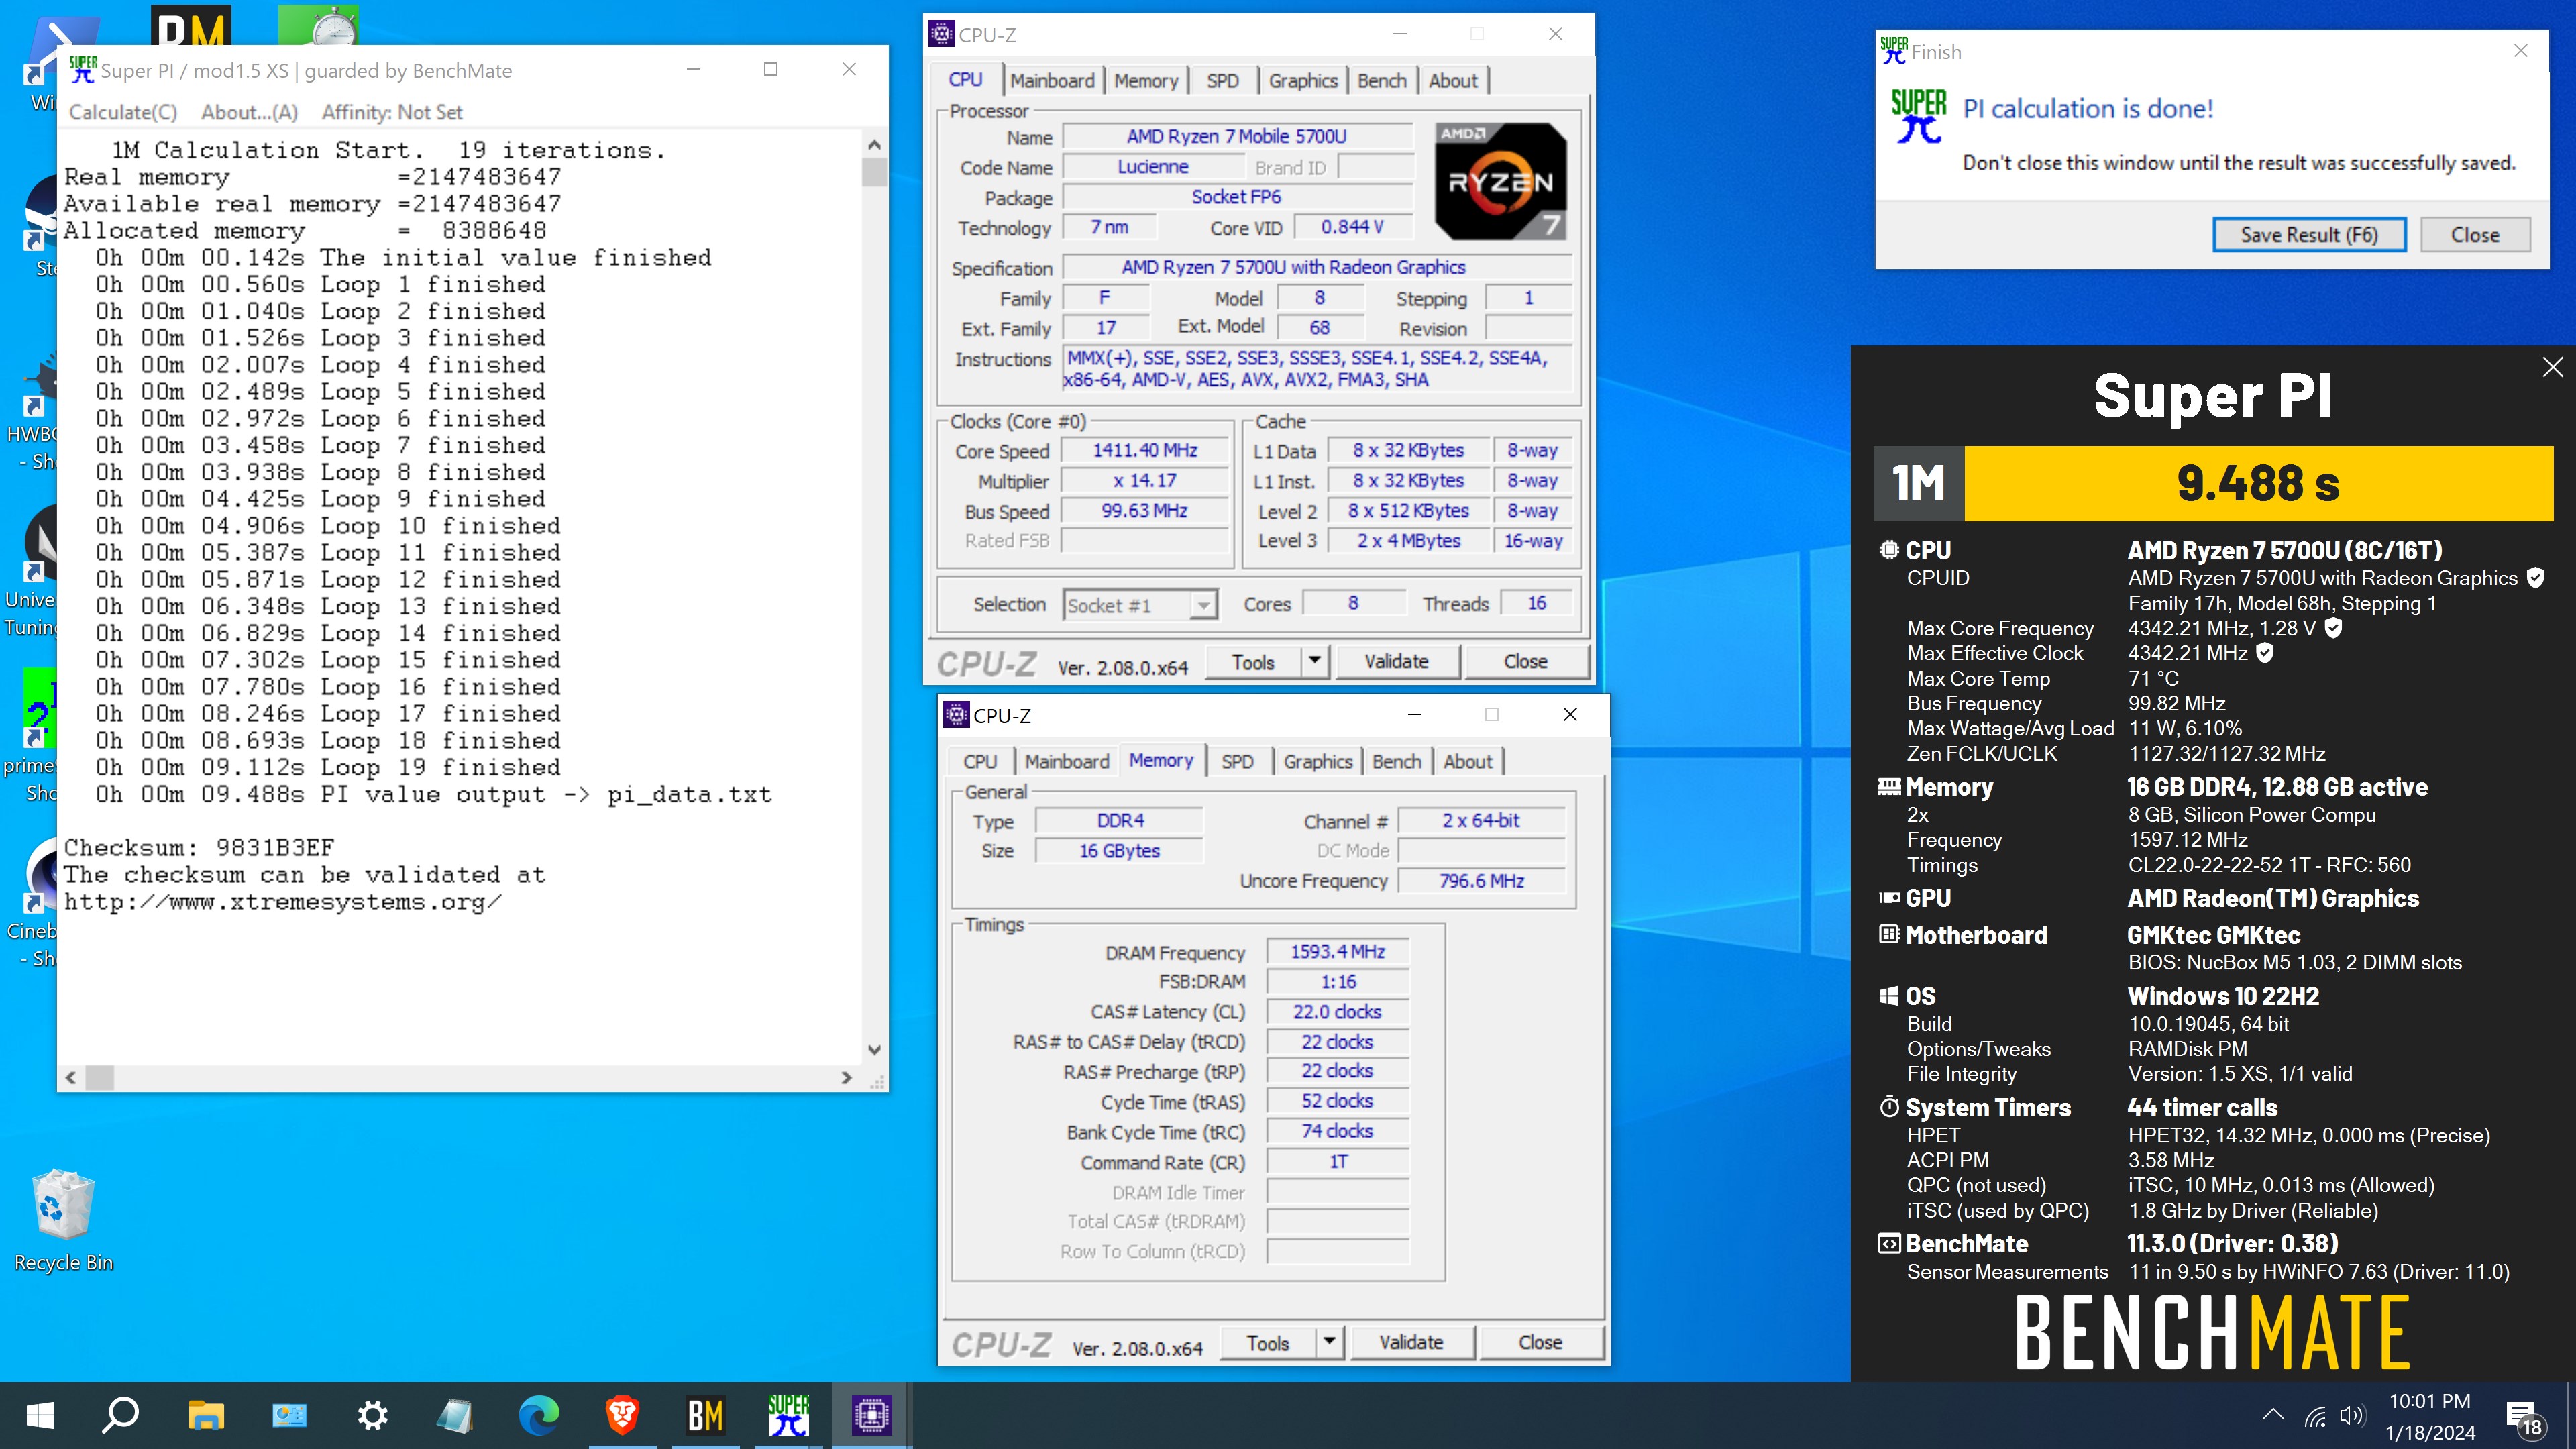
Task: Click Tools button in bottom CPU-Z
Action: (1268, 1342)
